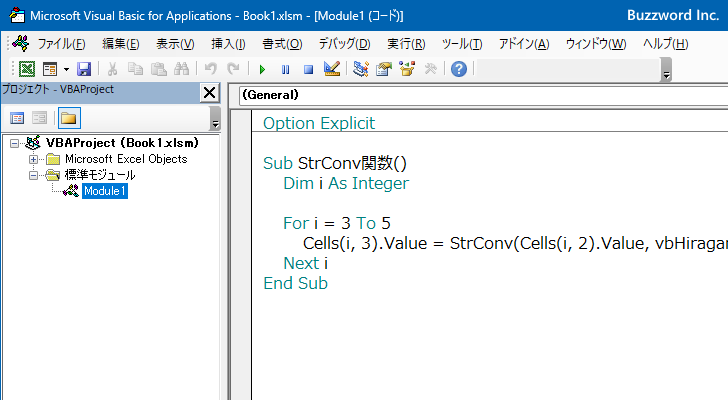Toggle Design Mode ruler icon
The width and height of the screenshot is (728, 400).
[332, 69]
